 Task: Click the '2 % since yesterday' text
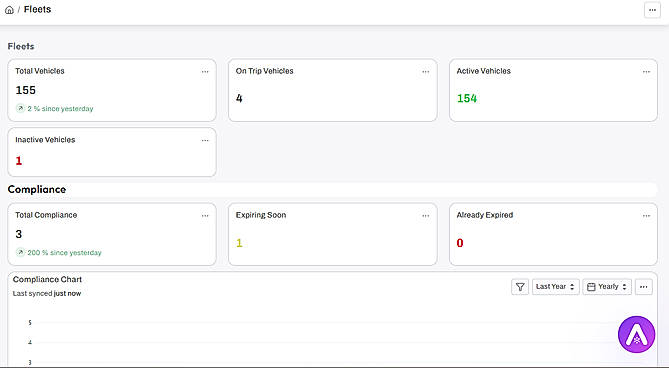click(x=60, y=109)
